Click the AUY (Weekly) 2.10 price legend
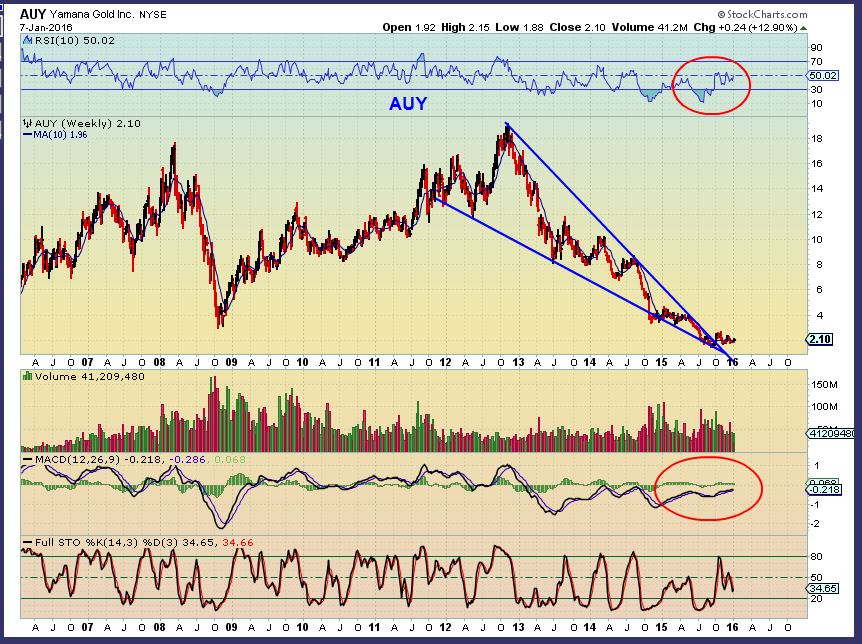 pyautogui.click(x=88, y=124)
